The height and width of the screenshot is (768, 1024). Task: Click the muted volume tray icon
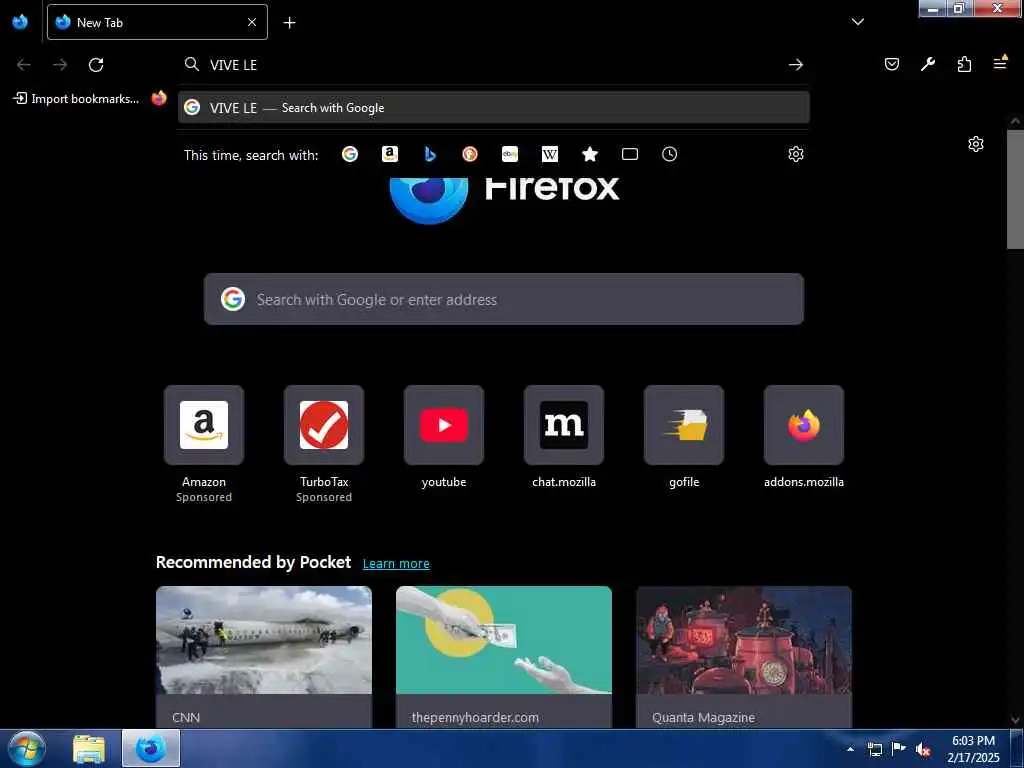tap(923, 750)
